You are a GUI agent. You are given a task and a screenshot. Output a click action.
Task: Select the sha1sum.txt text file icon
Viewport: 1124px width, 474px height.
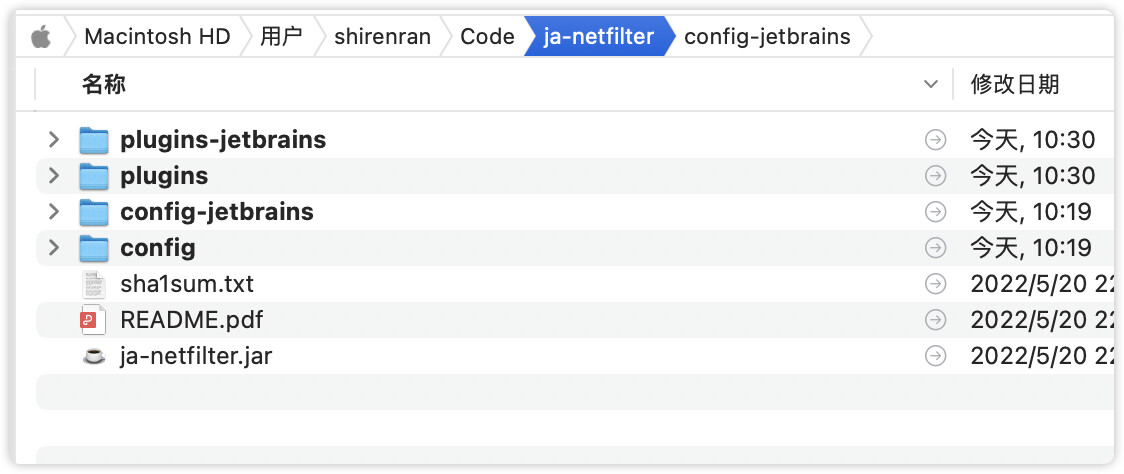pos(94,285)
